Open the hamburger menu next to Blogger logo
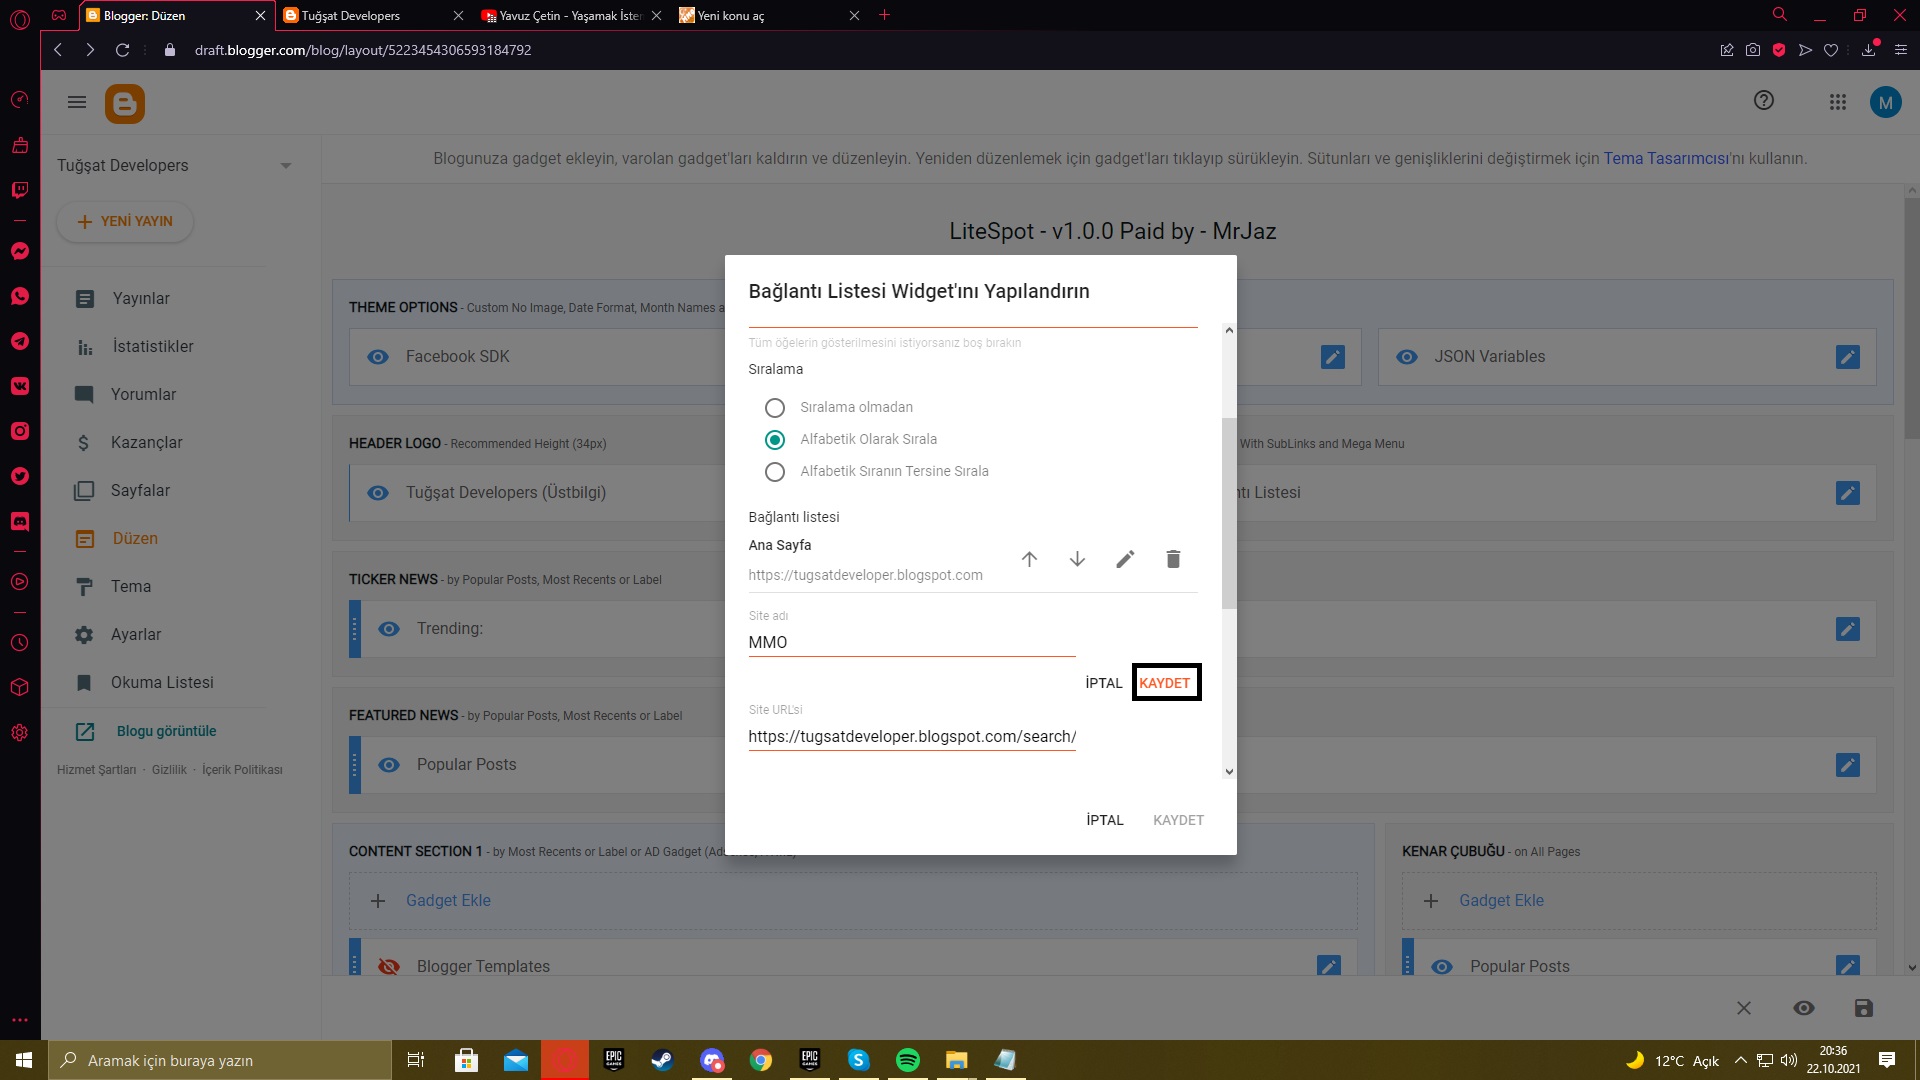This screenshot has width=1920, height=1080. click(77, 102)
